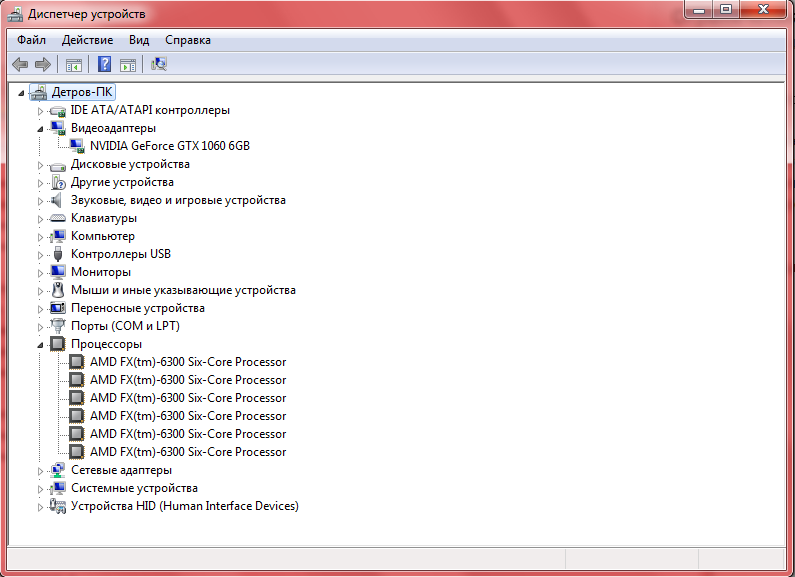
Task: Click the Устройства HID icon
Action: tap(58, 506)
